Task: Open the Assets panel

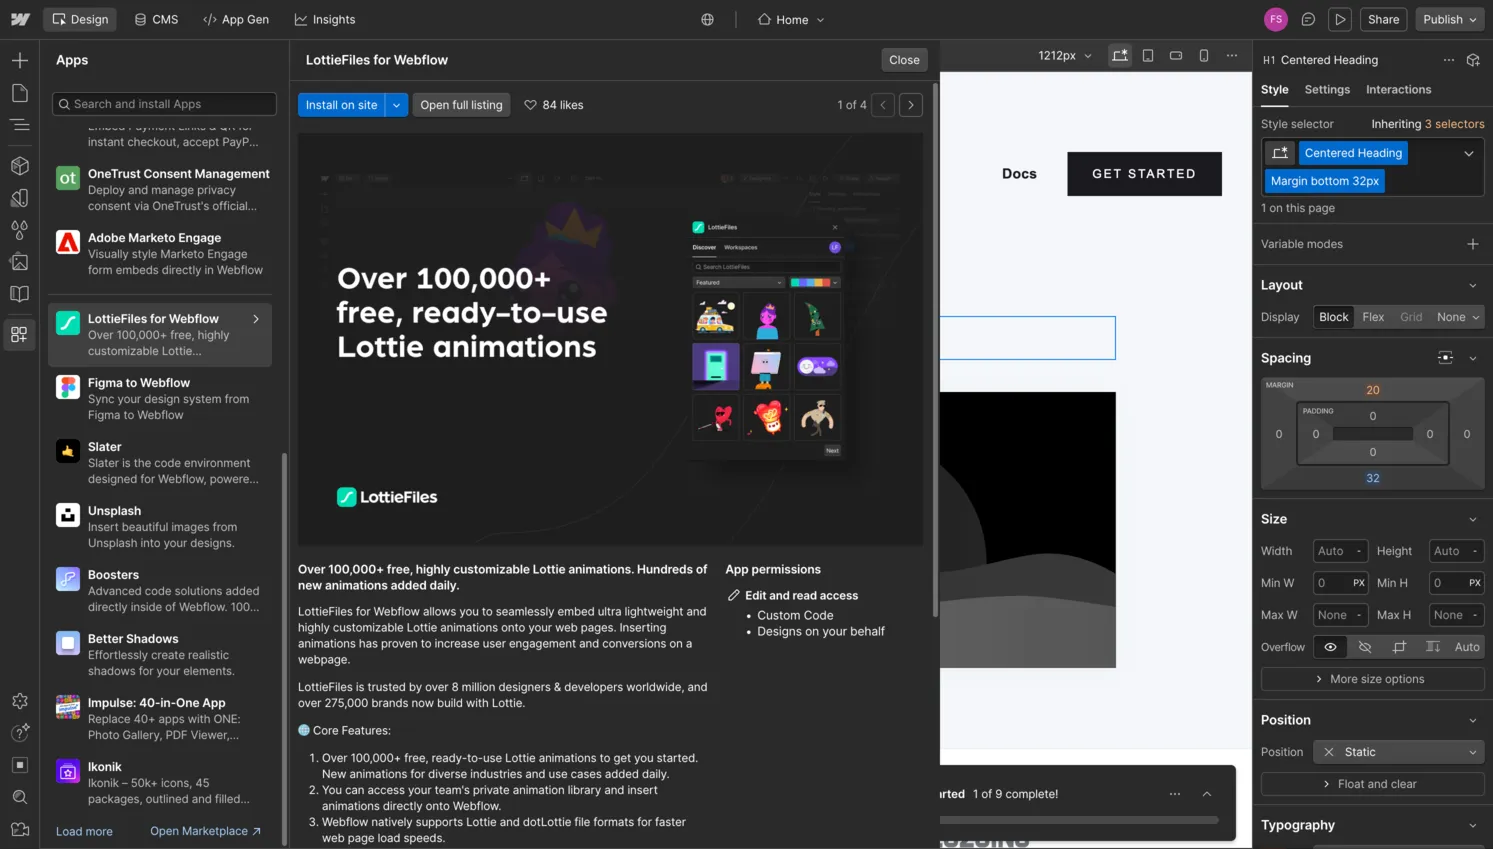Action: point(20,262)
